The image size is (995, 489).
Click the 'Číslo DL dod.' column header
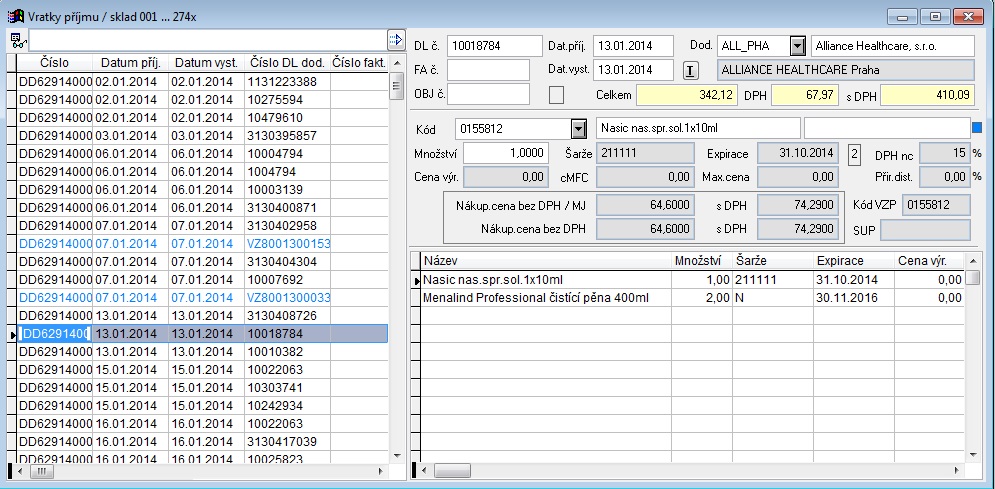[286, 62]
